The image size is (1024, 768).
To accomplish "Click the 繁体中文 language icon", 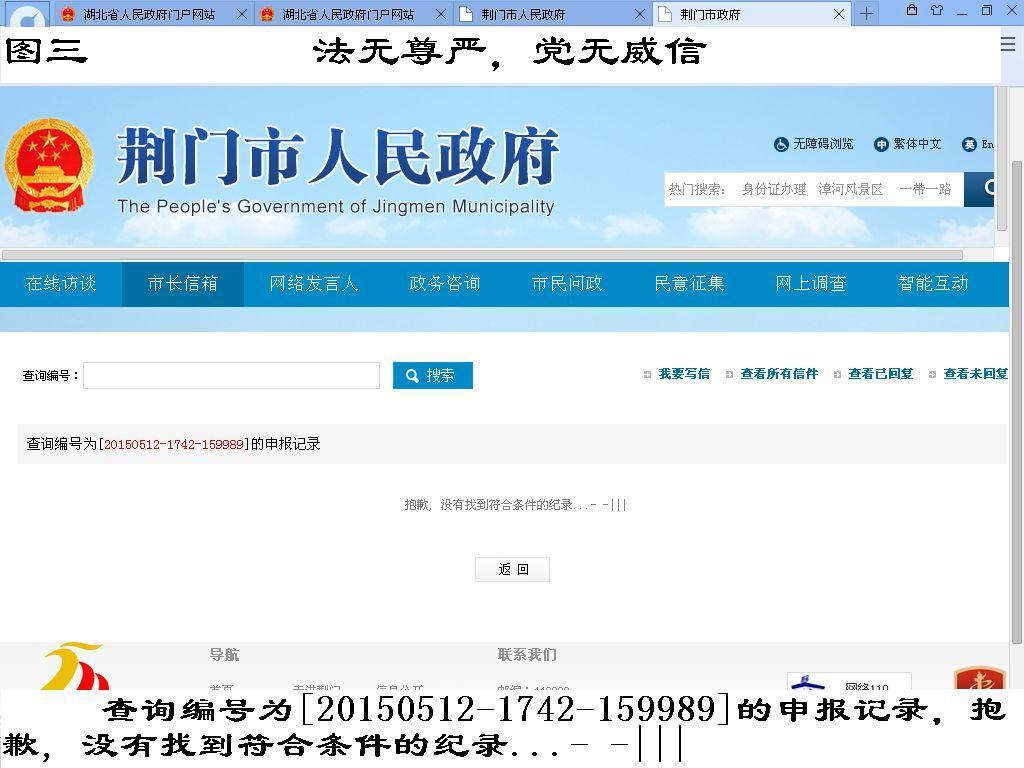I will pyautogui.click(x=881, y=144).
